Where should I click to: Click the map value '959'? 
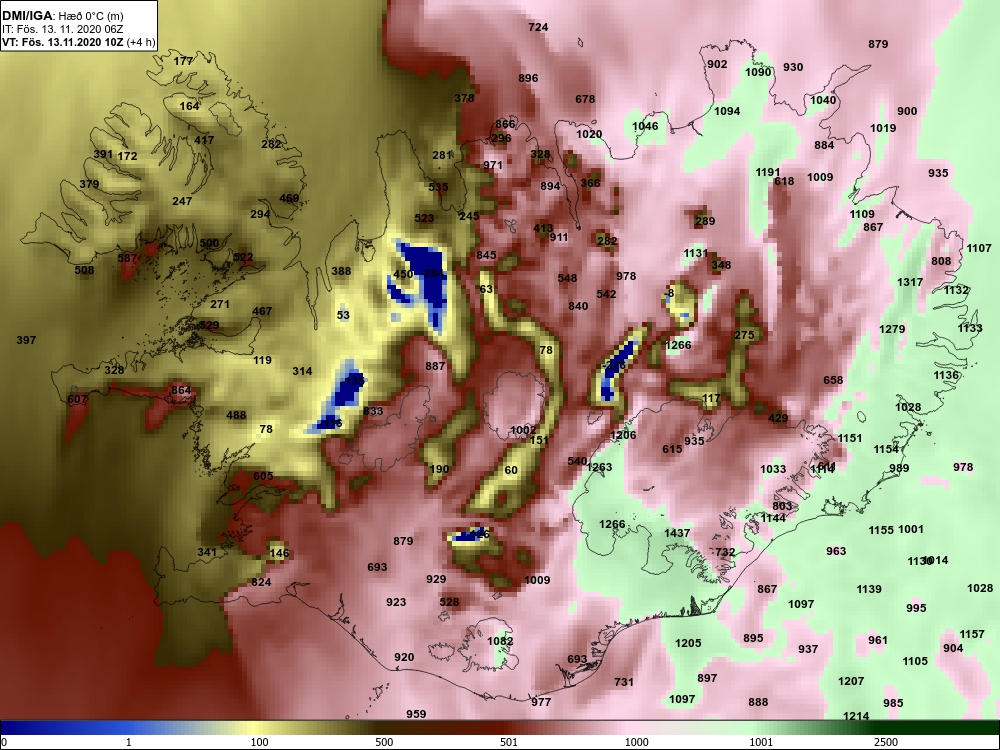click(x=416, y=714)
